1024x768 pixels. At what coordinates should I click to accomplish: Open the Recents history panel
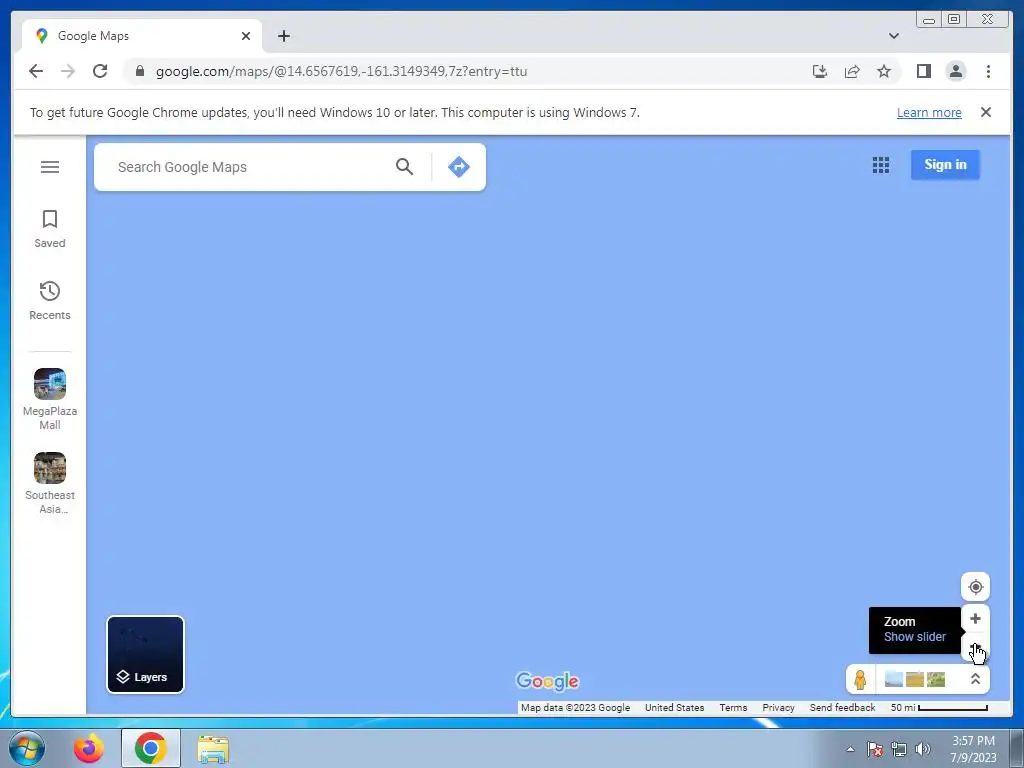50,300
